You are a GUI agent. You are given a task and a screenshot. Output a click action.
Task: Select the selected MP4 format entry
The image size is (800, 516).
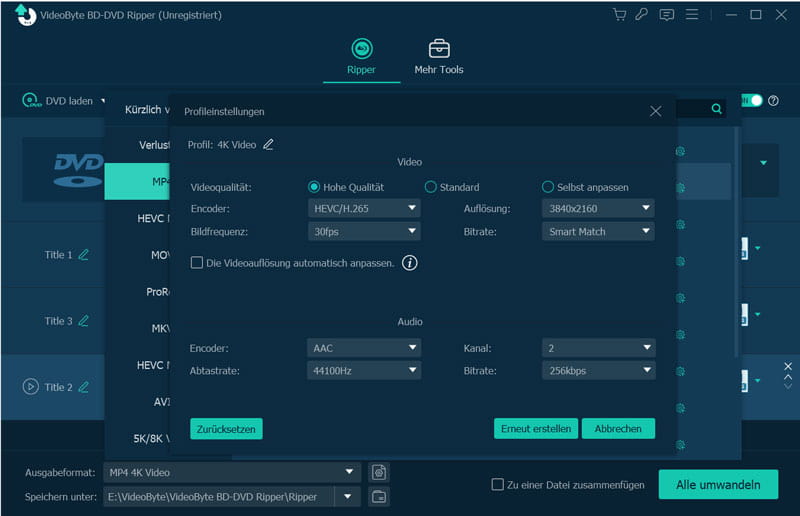point(137,181)
